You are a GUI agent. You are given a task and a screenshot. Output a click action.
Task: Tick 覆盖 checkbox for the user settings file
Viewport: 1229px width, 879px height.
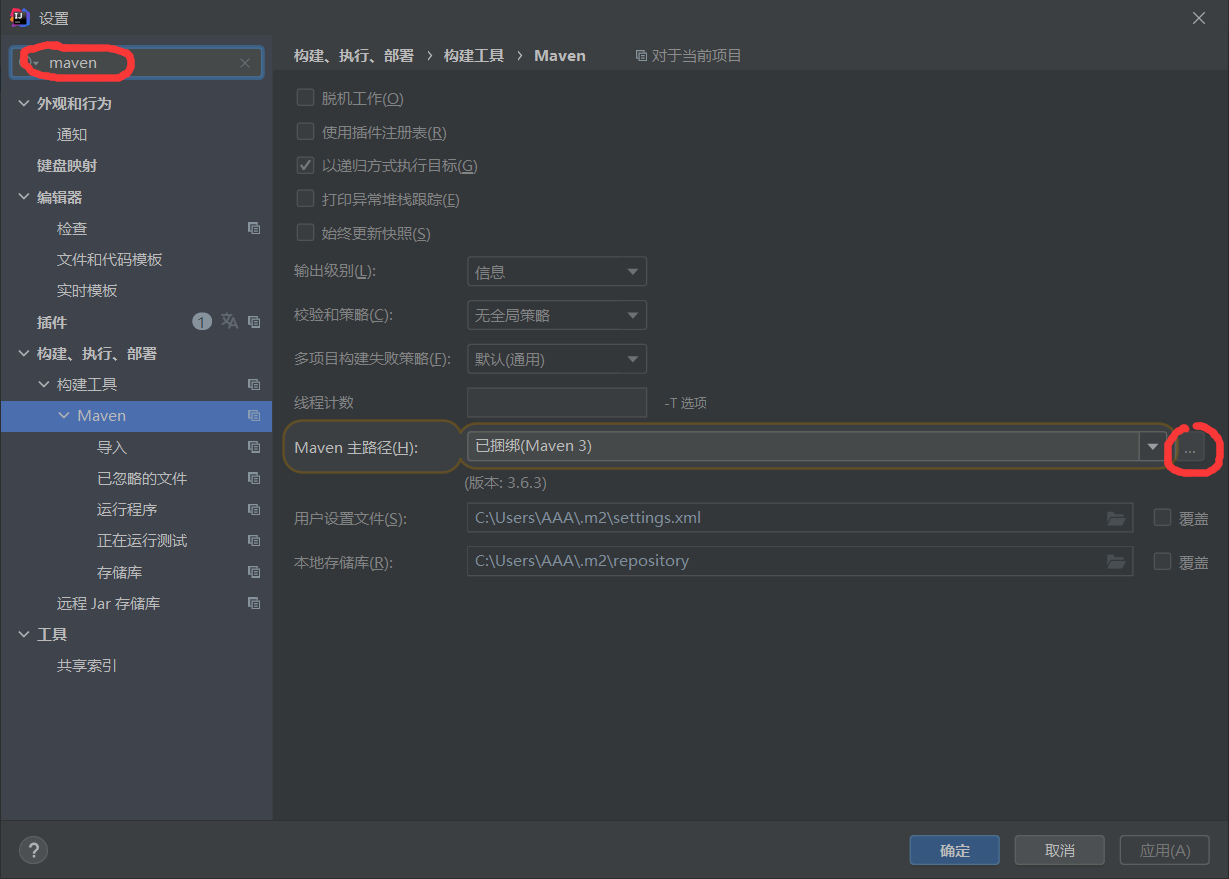[x=1162, y=518]
